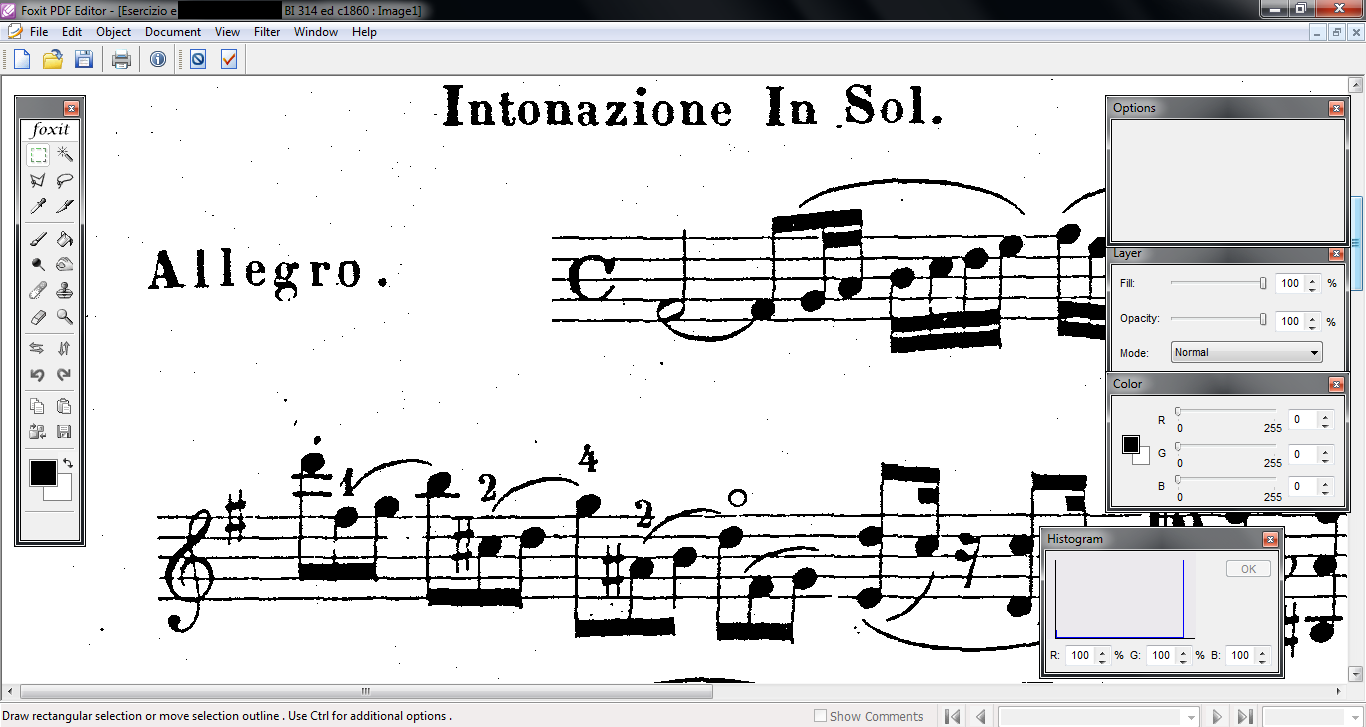
Task: Increase the B color value stepper
Action: [x=1325, y=482]
